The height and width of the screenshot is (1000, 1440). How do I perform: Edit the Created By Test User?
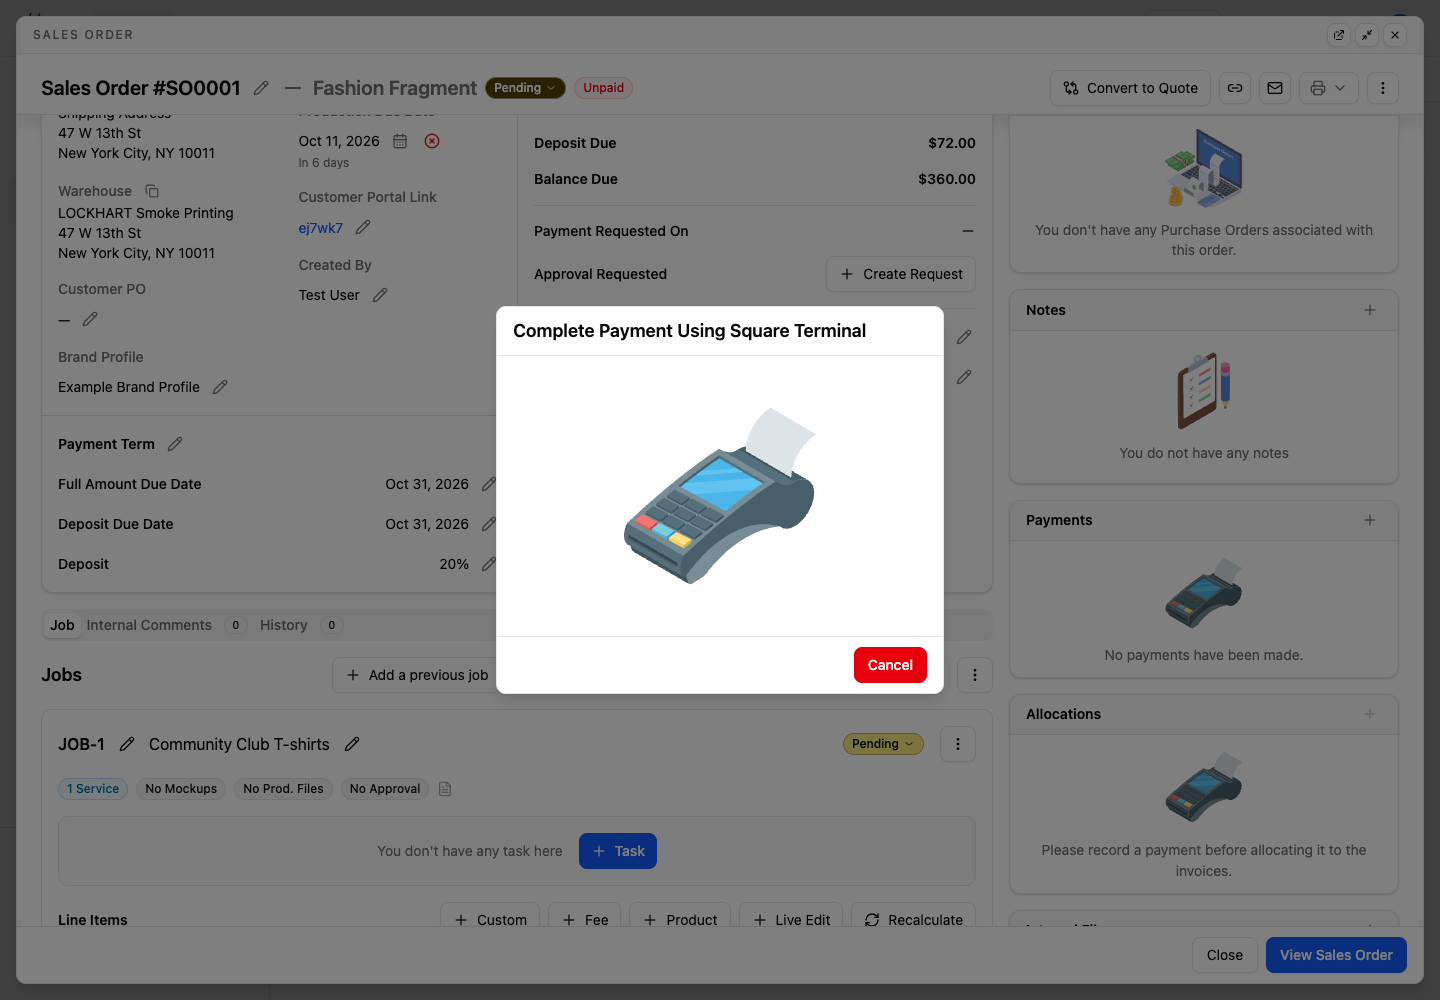click(x=380, y=295)
